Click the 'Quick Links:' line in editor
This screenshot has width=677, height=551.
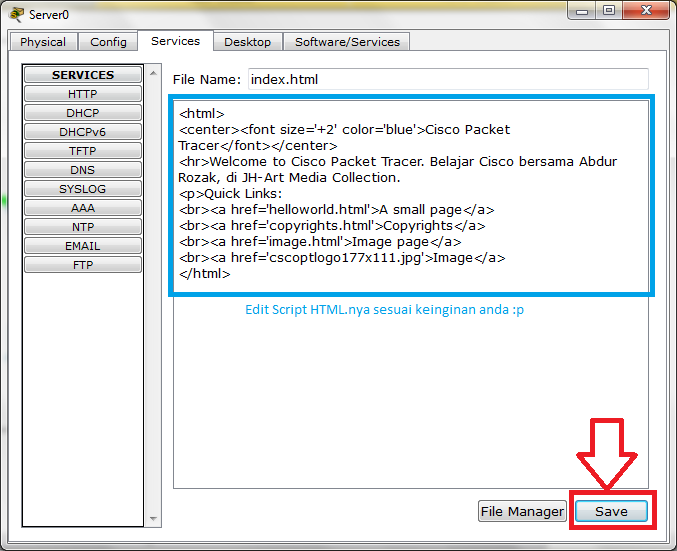tap(230, 193)
